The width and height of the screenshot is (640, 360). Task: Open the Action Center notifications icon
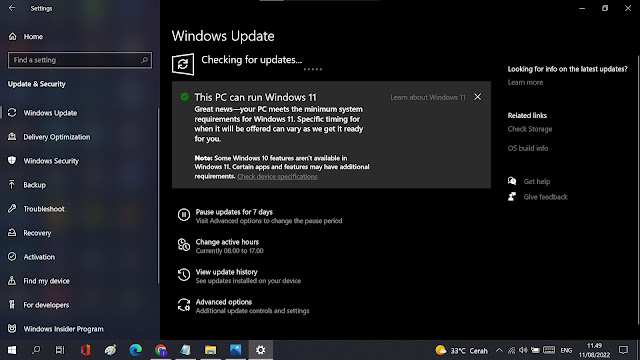623,350
